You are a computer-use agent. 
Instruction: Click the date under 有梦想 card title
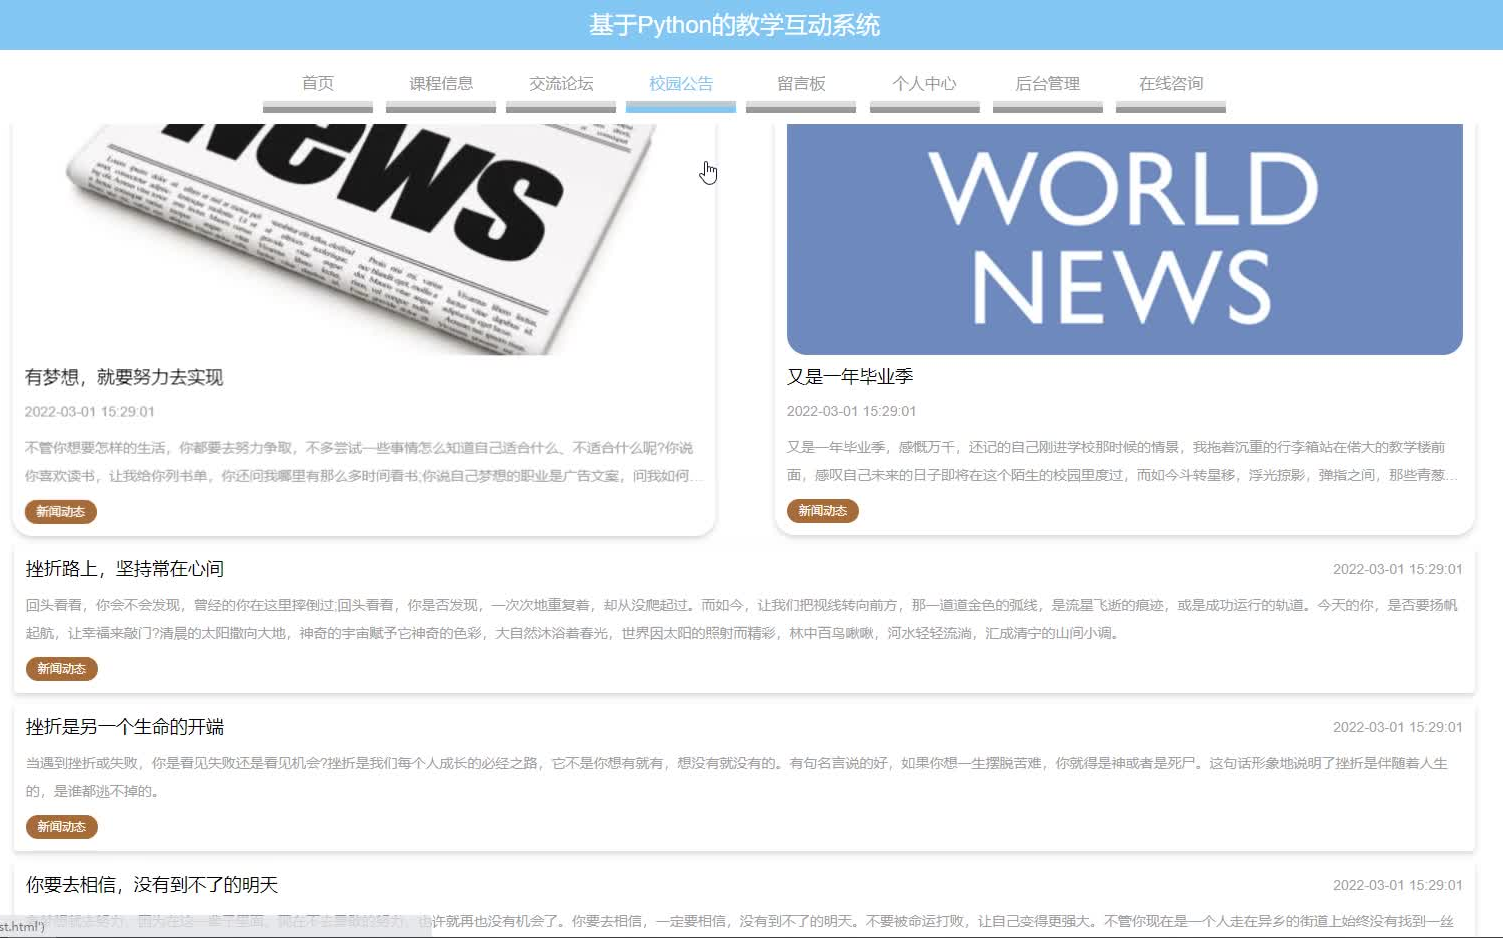click(x=90, y=412)
